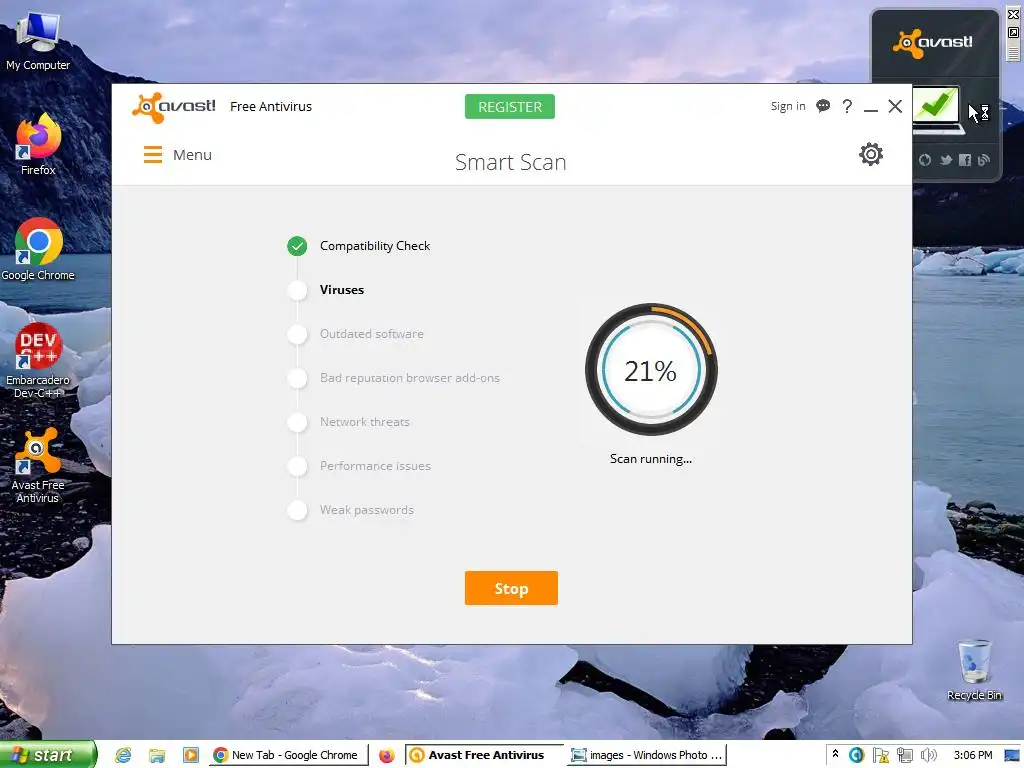Open Google Chrome desktop shortcut

click(38, 249)
